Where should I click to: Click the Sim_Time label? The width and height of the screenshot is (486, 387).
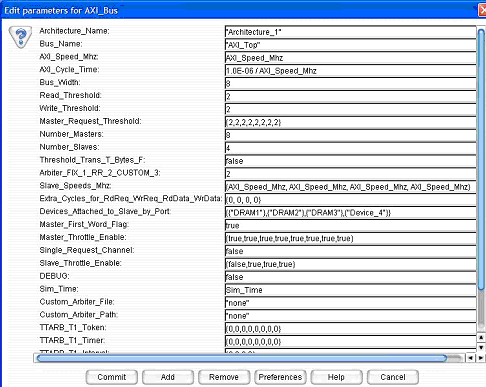(x=59, y=289)
